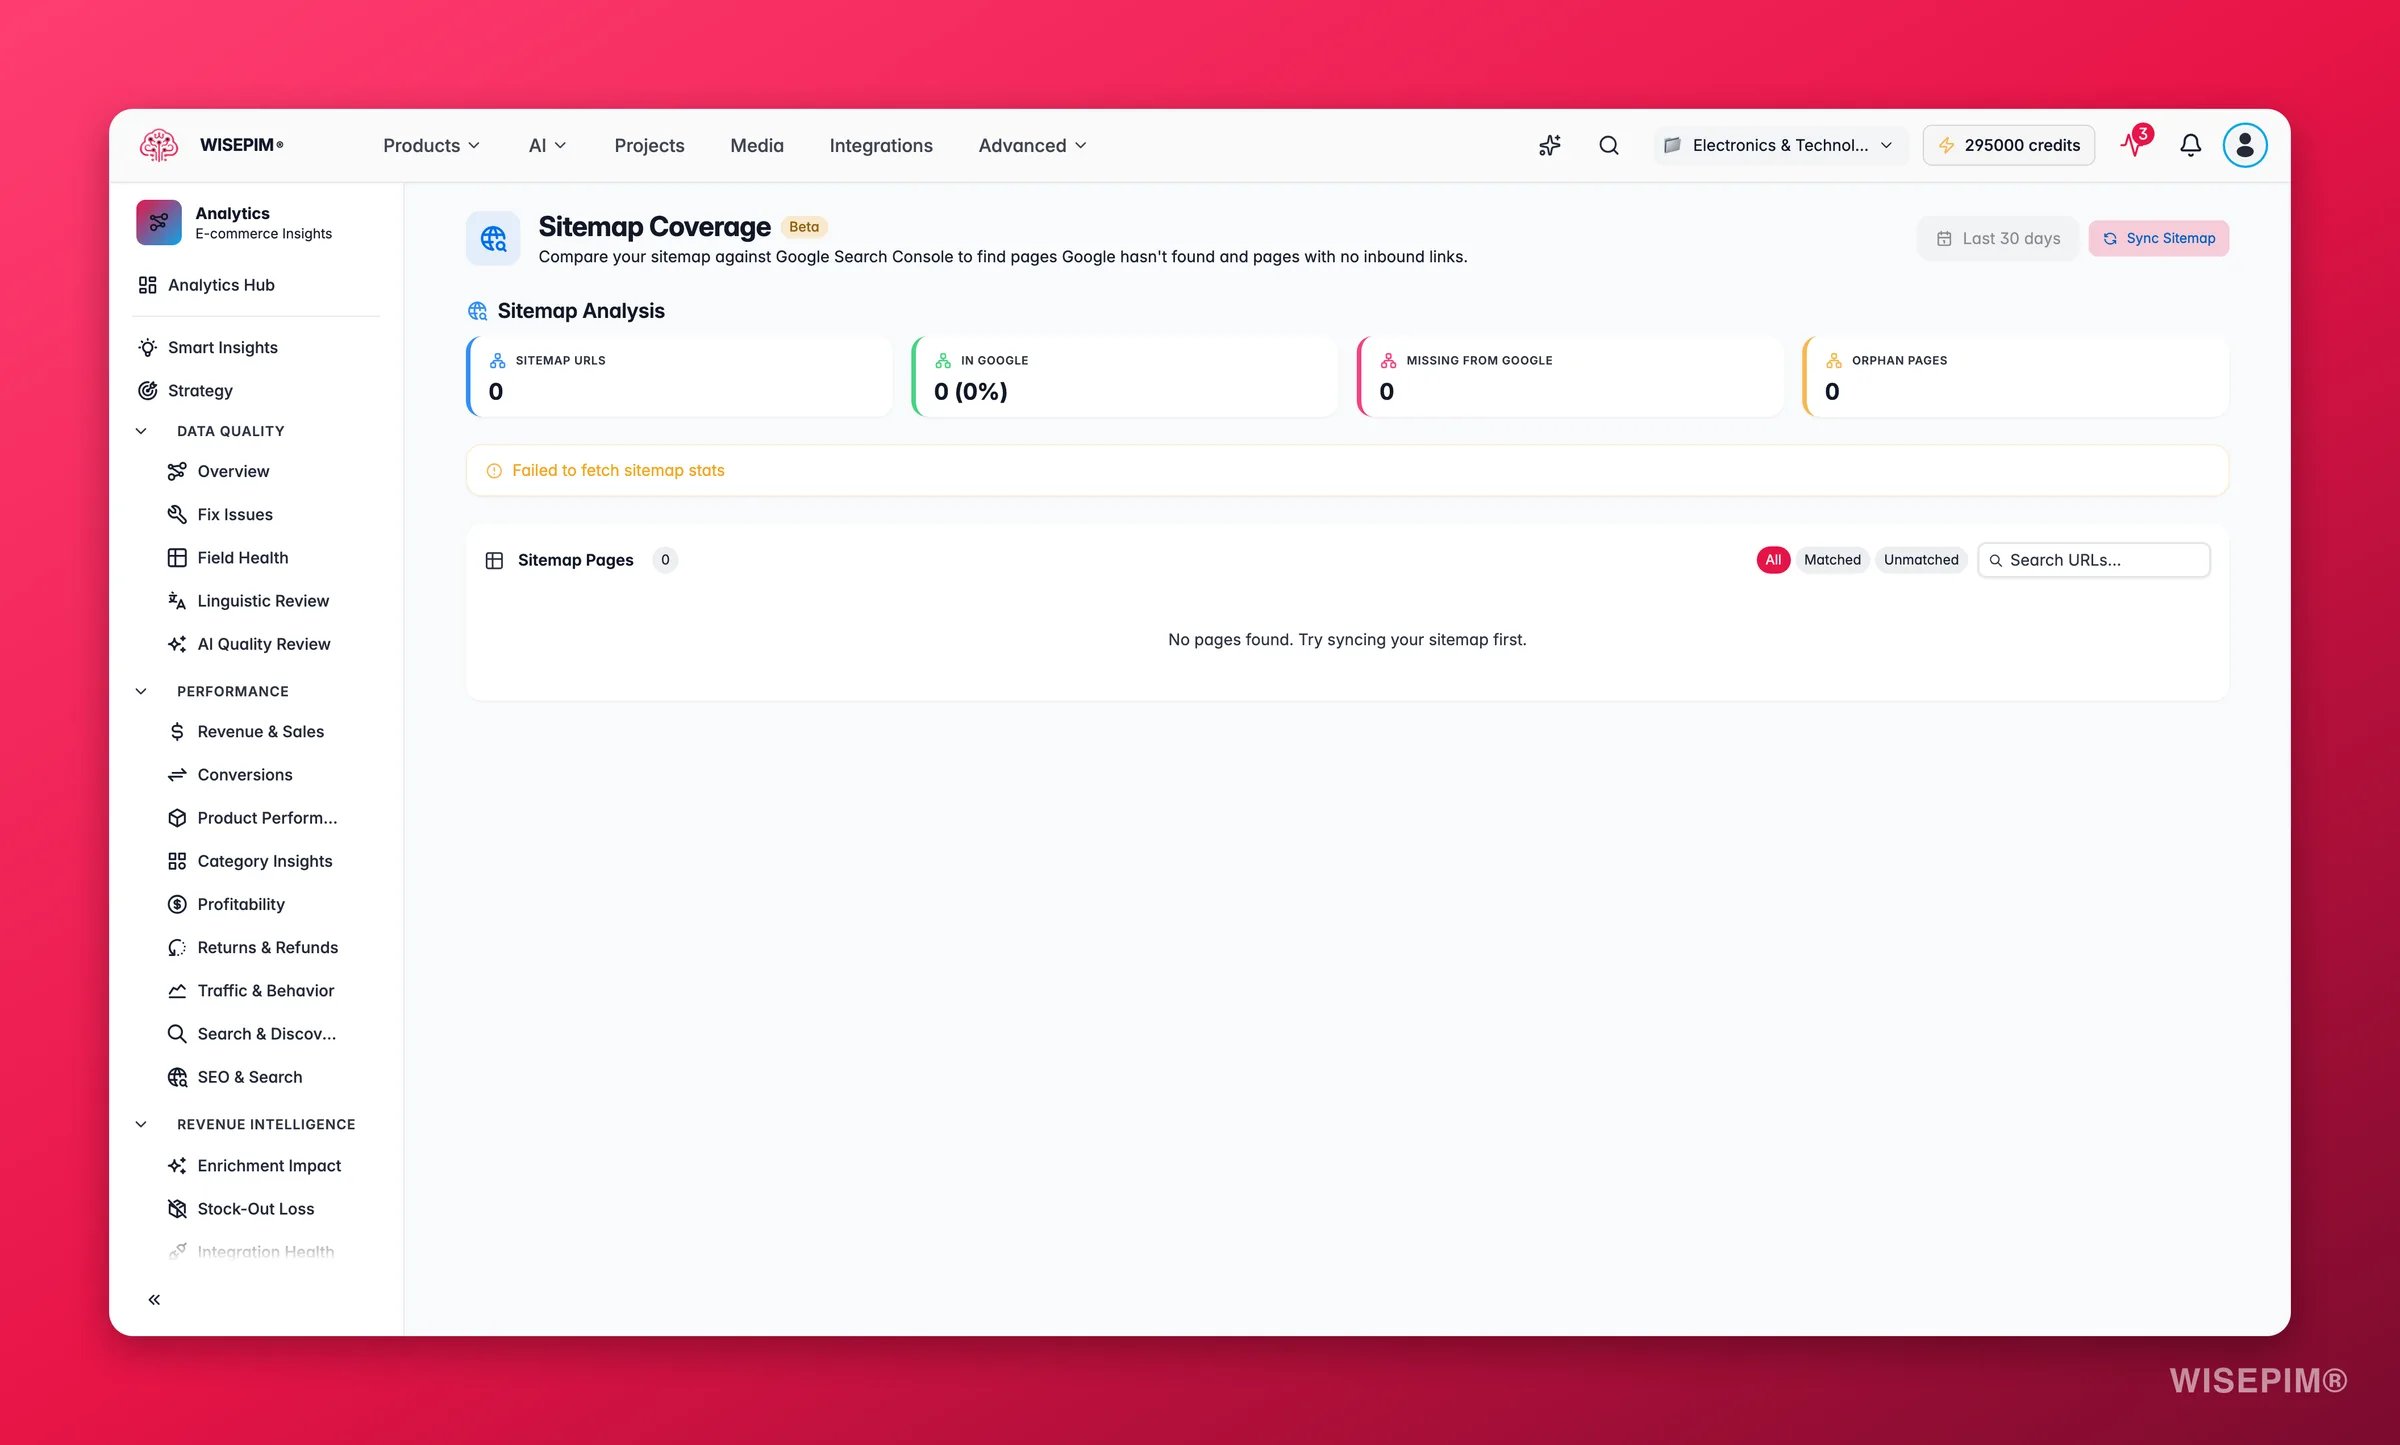2400x1445 pixels.
Task: Click the Sitemap Pages table icon
Action: click(494, 560)
